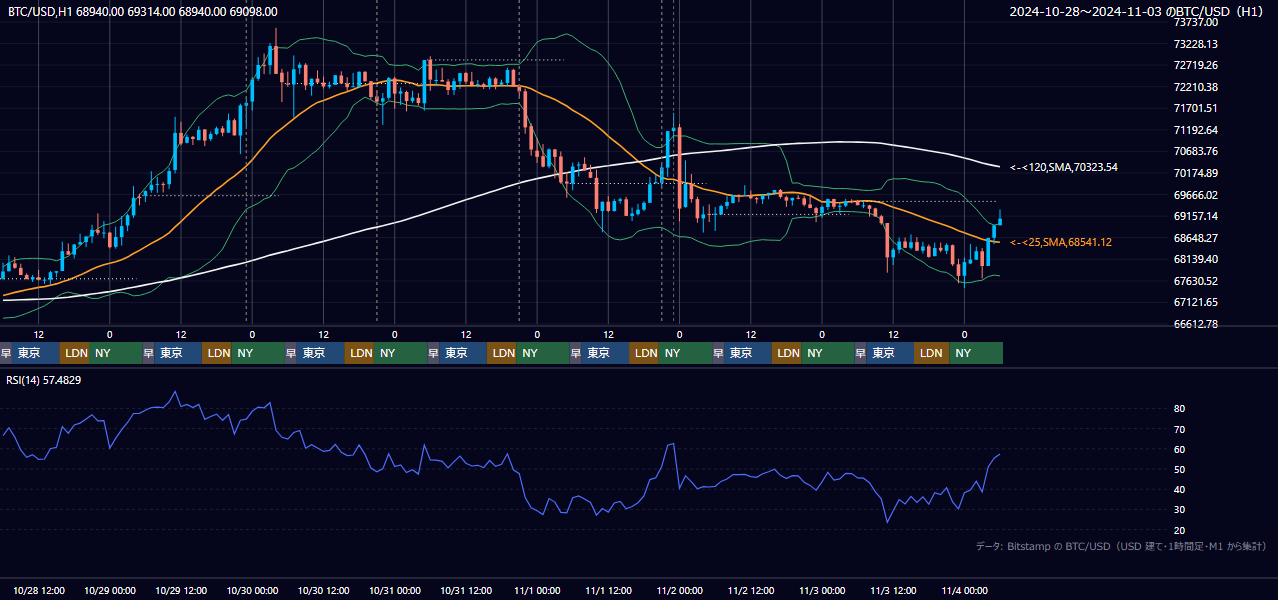
Task: Click the RSI(14) 57.4829 indicator label
Action: pyautogui.click(x=44, y=380)
